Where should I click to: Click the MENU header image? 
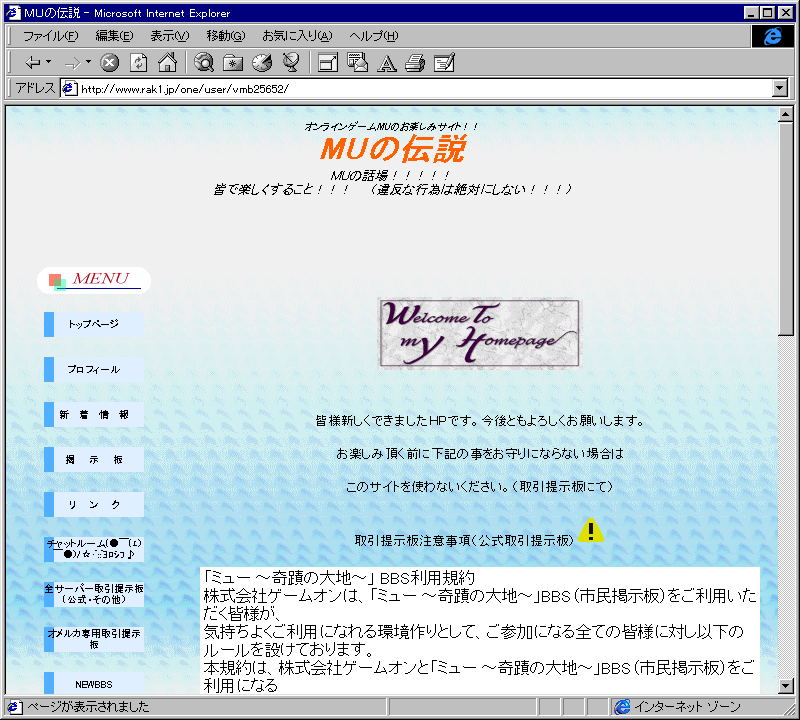coord(94,280)
